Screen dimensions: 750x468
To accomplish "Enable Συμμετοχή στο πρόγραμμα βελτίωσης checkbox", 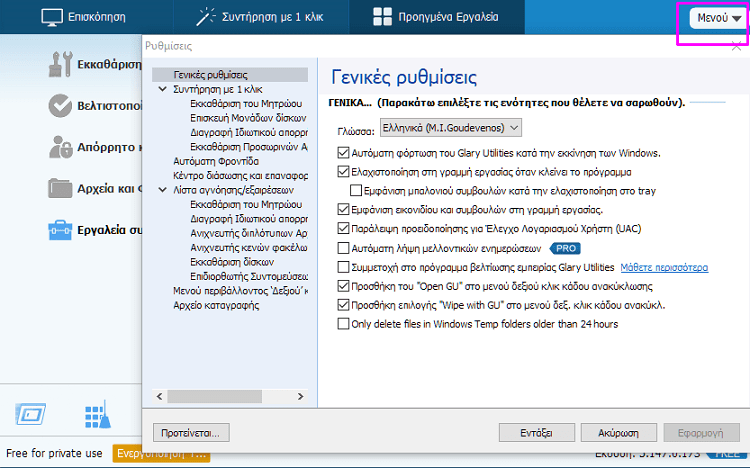I will coord(343,267).
